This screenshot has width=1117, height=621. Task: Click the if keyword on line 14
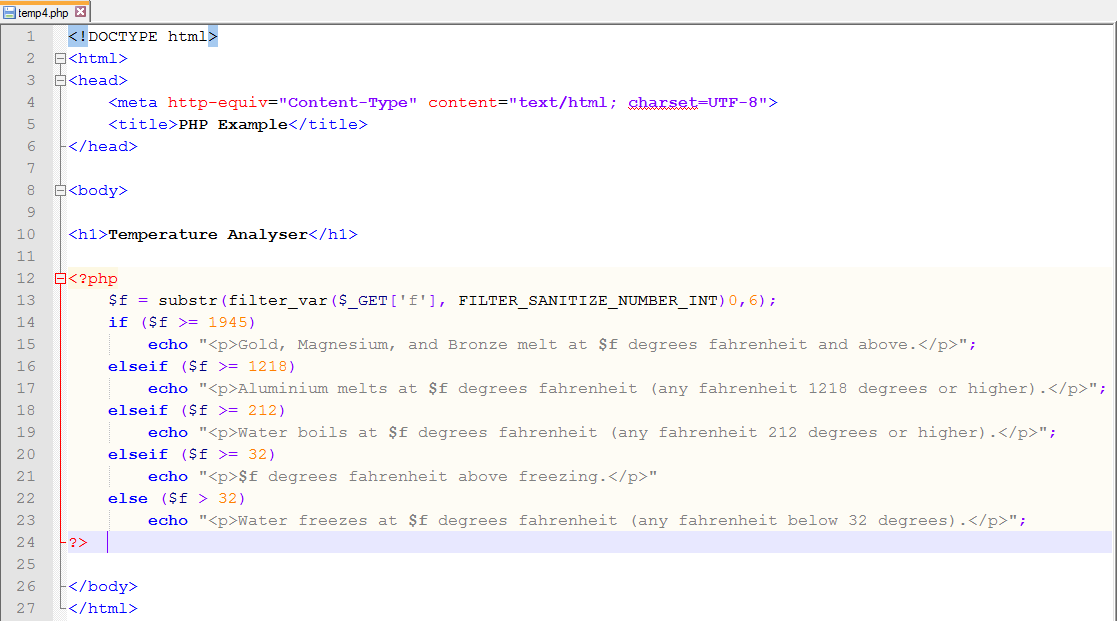[118, 323]
